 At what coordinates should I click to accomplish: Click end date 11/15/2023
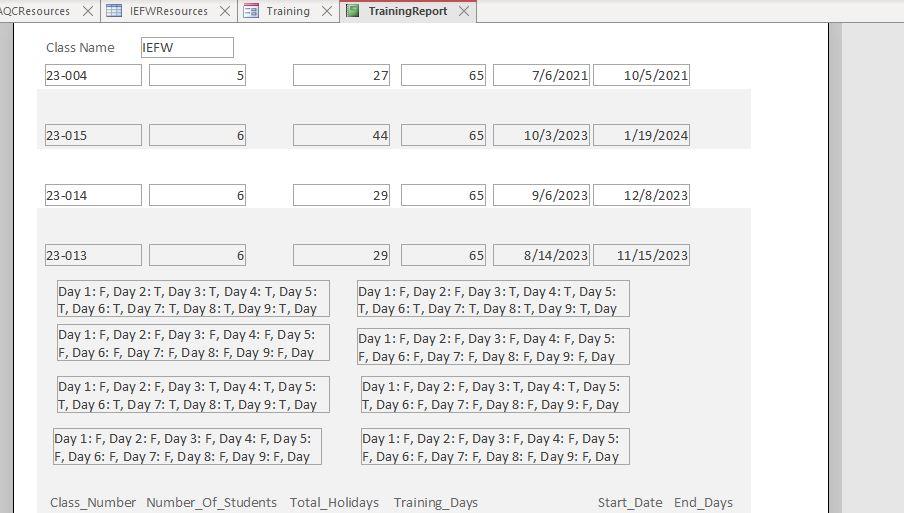point(642,255)
